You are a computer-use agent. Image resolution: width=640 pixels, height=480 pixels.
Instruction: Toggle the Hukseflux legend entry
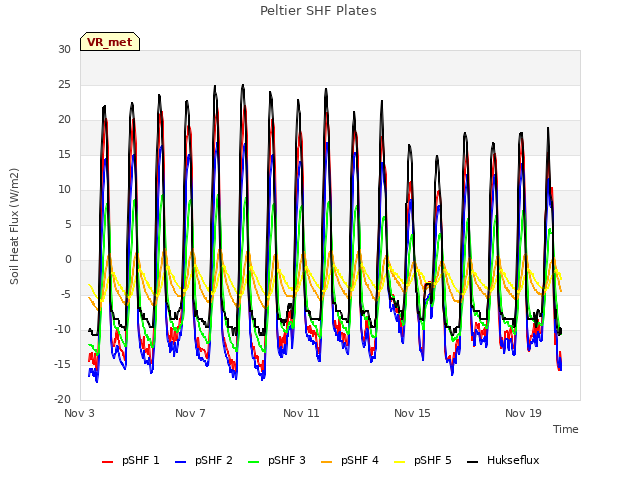pos(503,460)
